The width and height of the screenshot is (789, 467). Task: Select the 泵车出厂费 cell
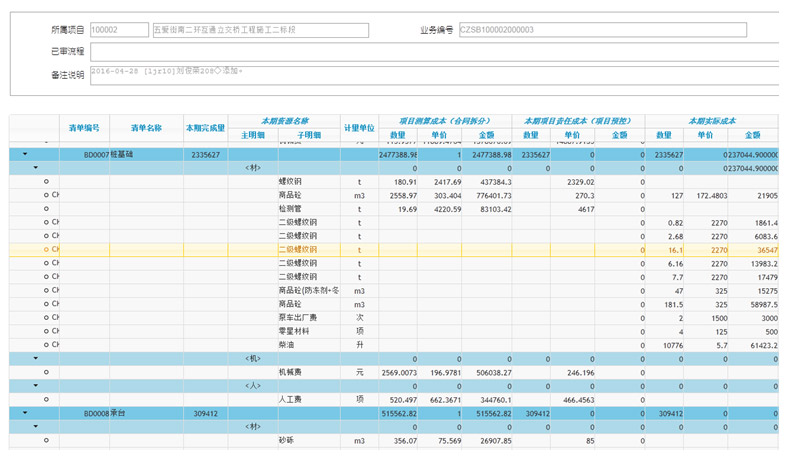pyautogui.click(x=309, y=318)
